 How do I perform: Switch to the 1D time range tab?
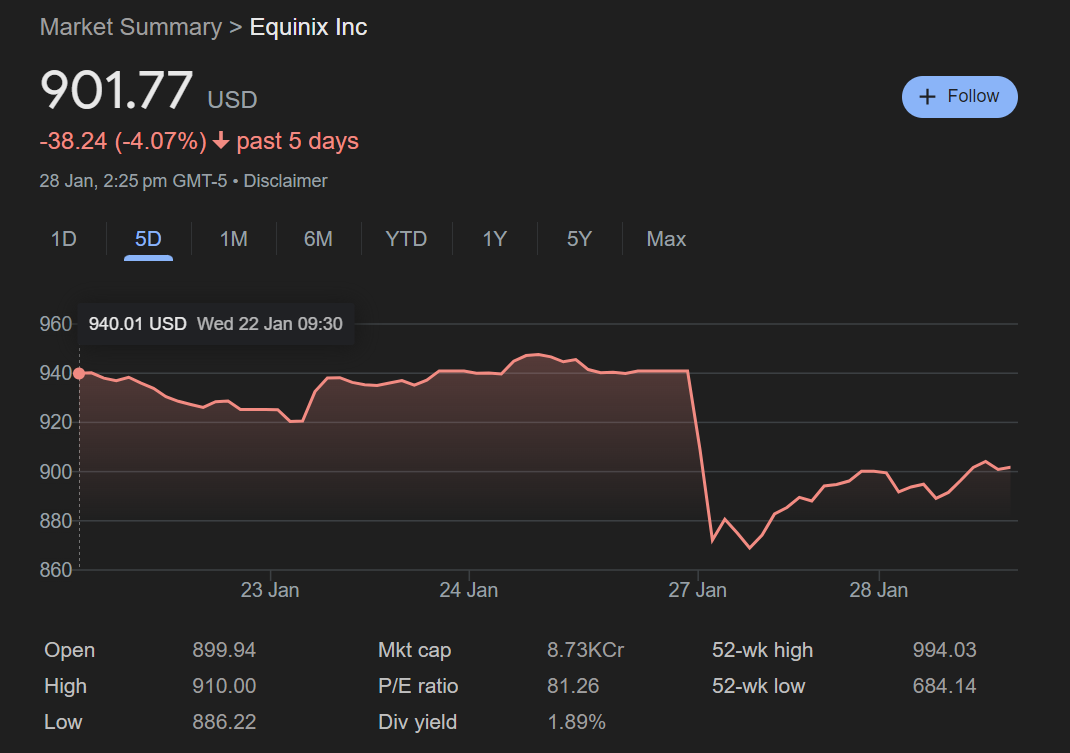64,239
